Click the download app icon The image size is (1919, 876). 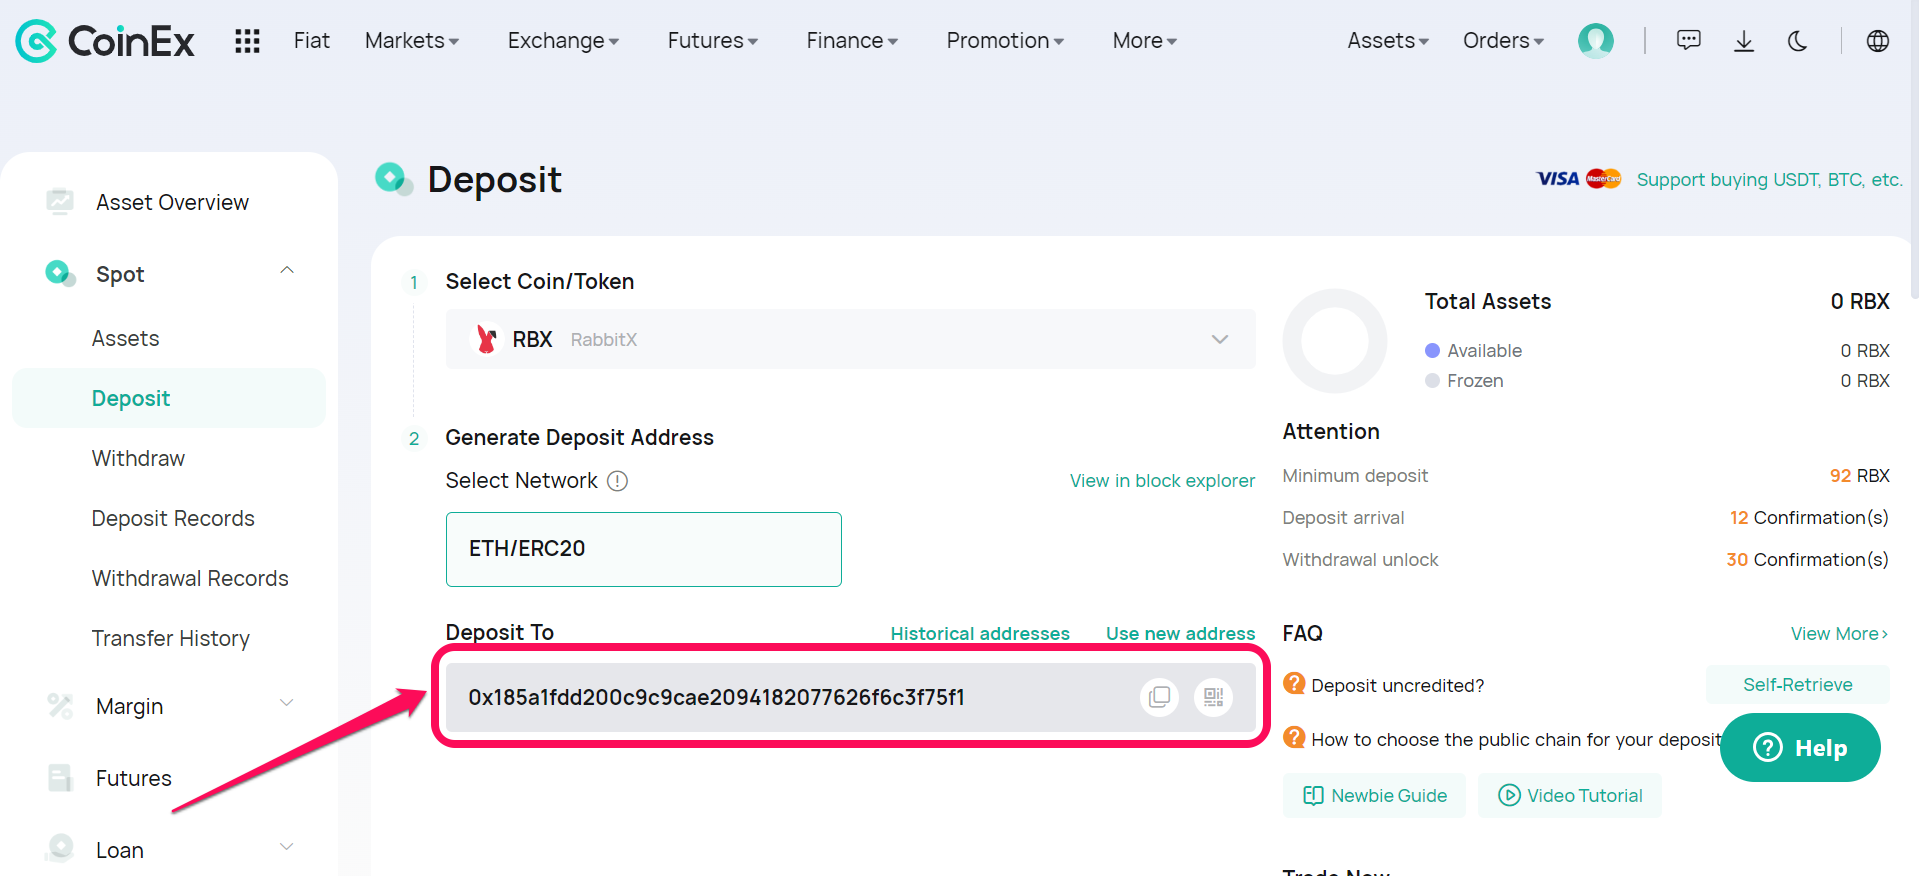pyautogui.click(x=1743, y=41)
